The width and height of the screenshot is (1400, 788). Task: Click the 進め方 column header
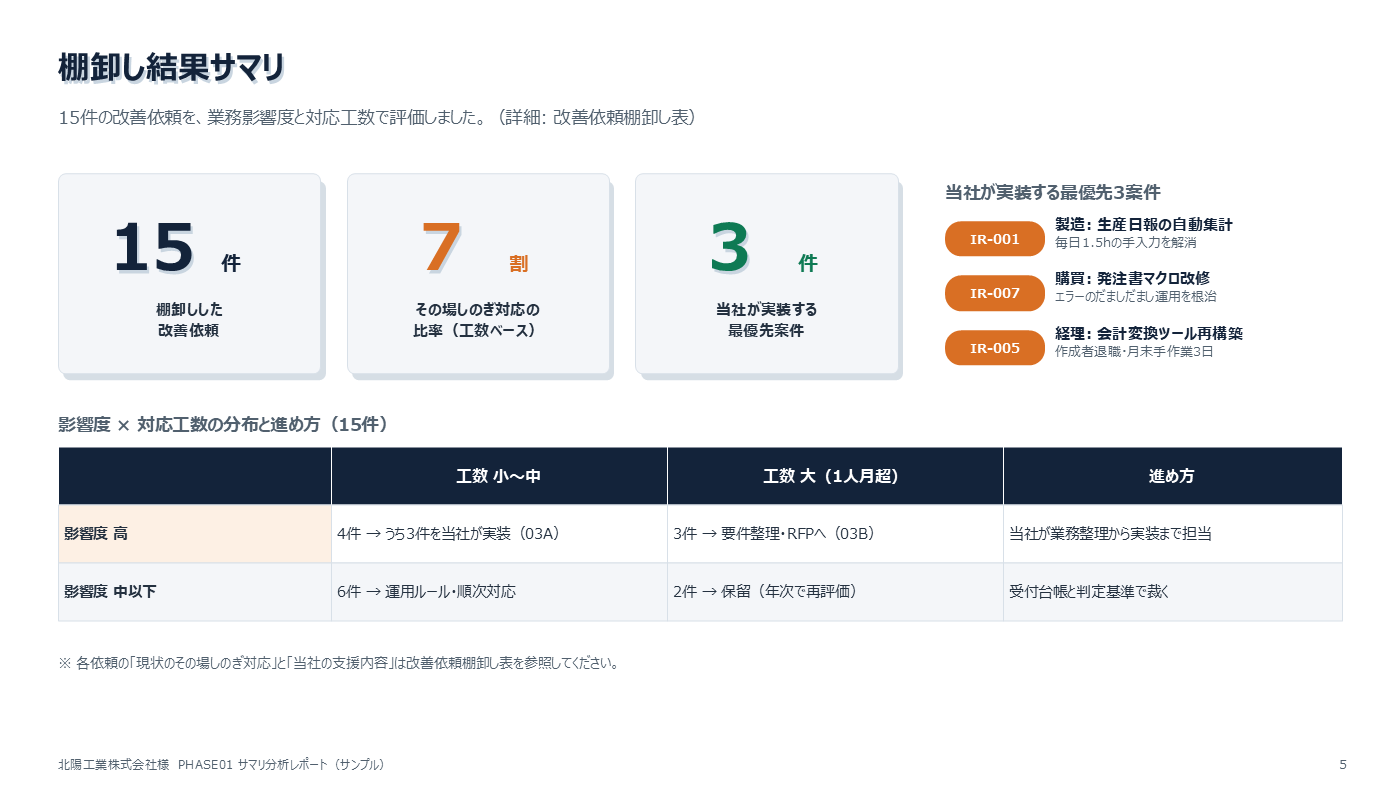[1173, 476]
